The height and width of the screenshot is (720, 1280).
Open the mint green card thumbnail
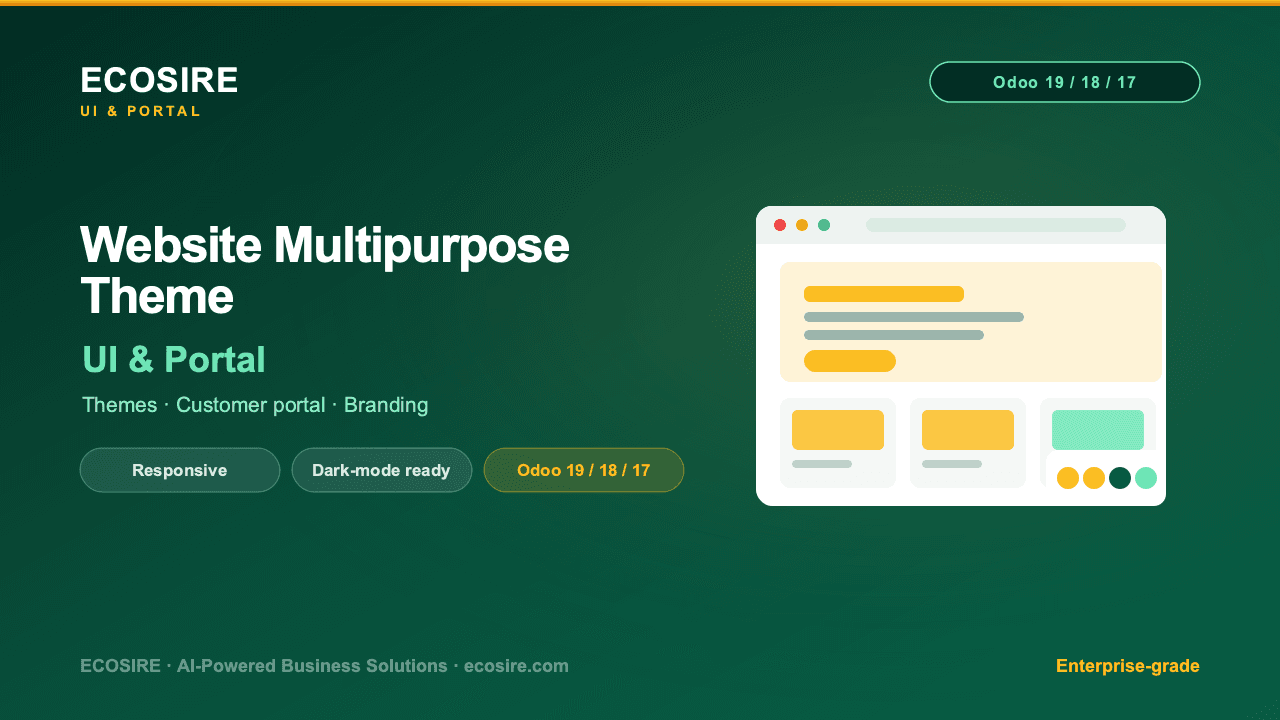(x=1098, y=430)
